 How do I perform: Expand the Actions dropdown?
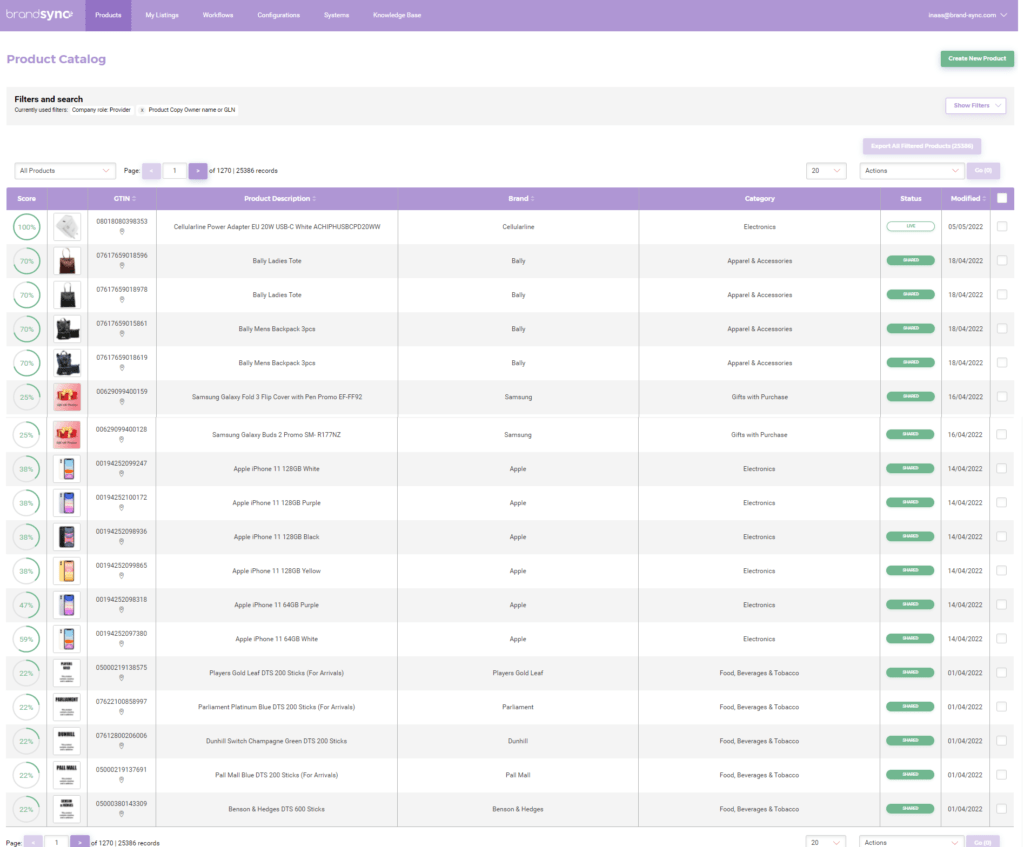(x=910, y=170)
